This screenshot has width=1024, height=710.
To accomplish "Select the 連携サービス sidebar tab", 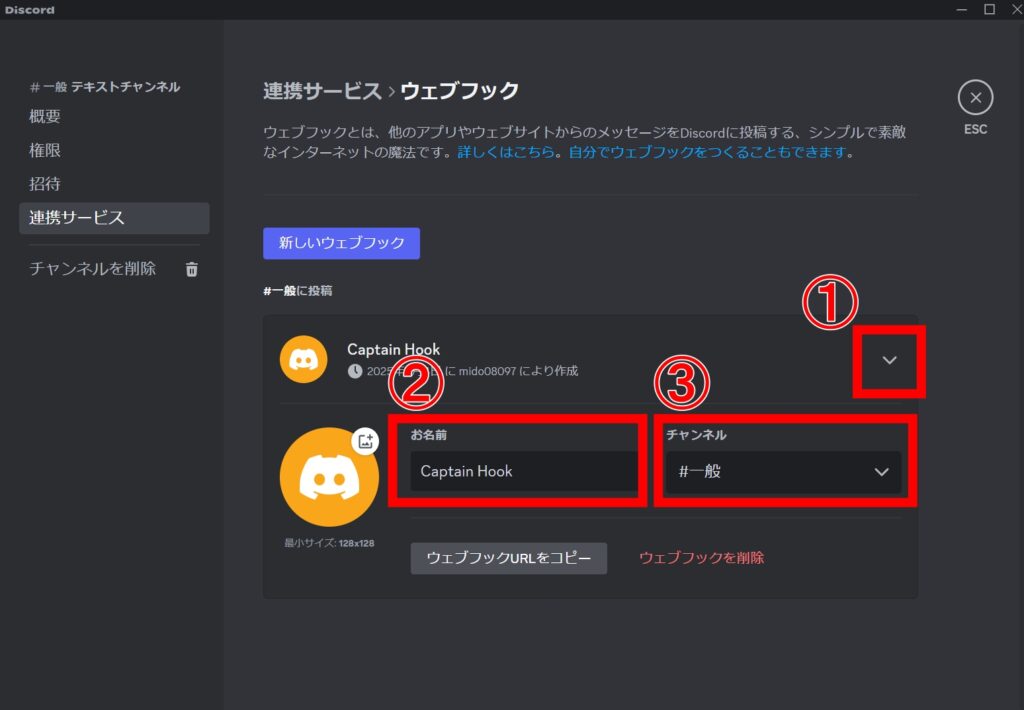I will (114, 218).
